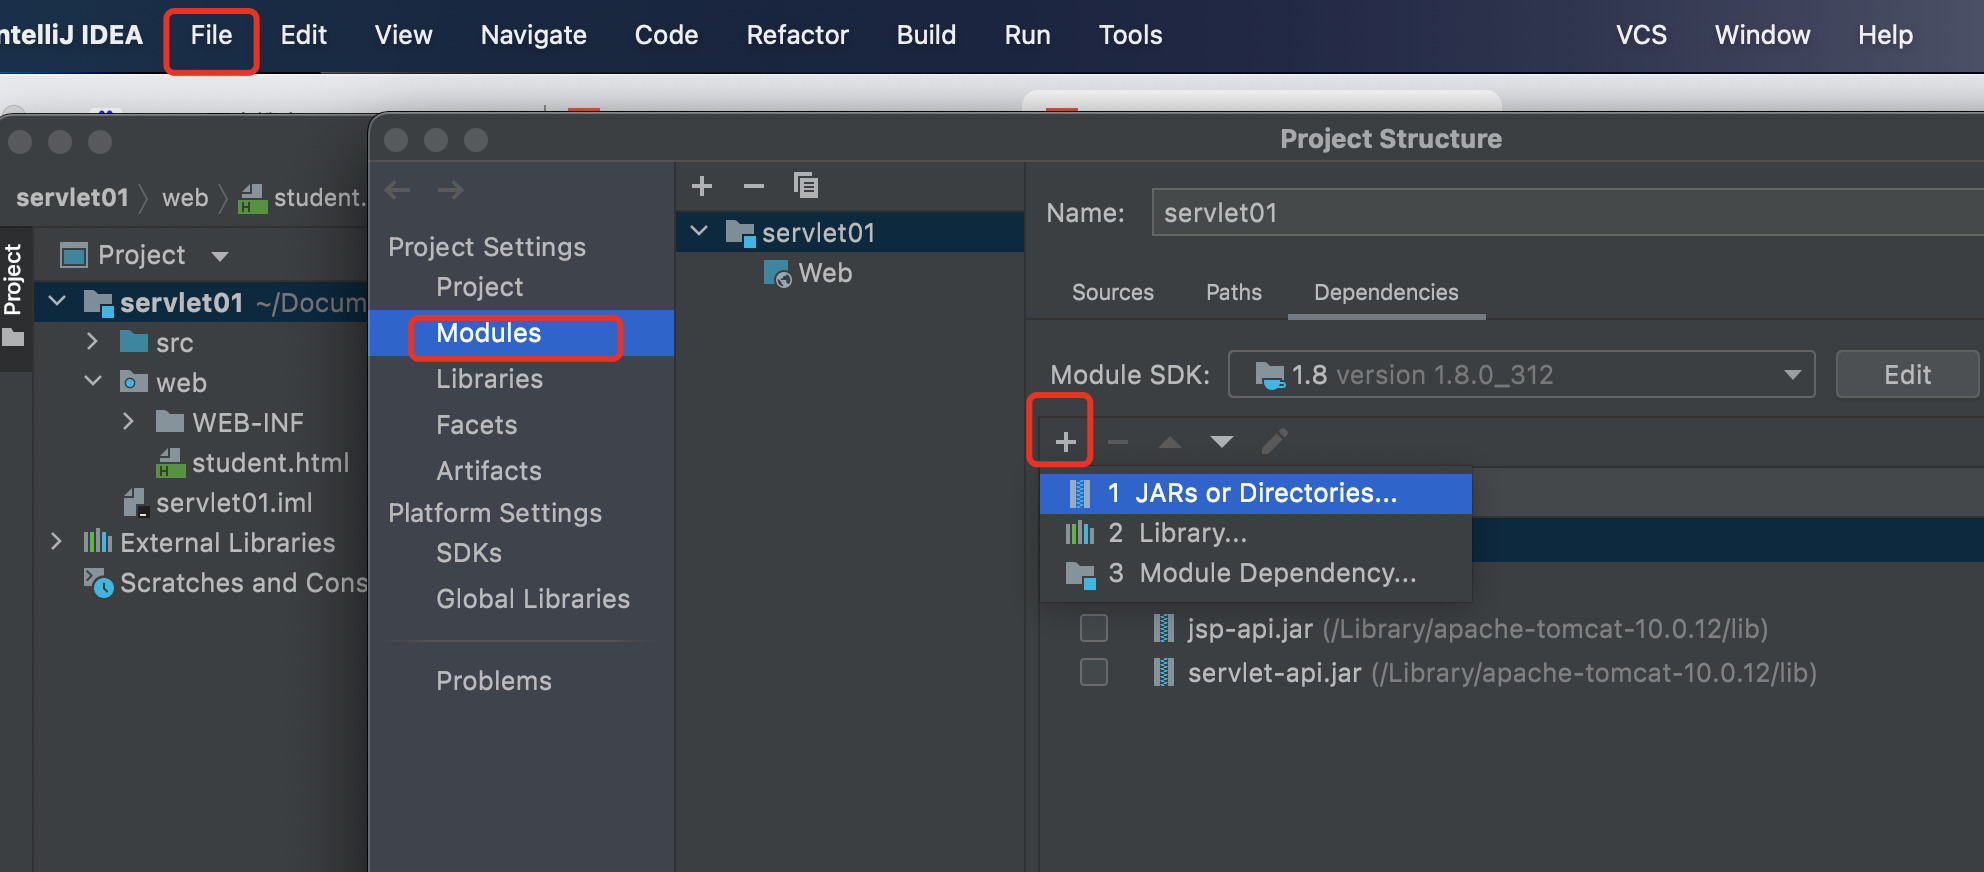This screenshot has width=1984, height=872.
Task: Click the jsp-api.jar archive icon
Action: click(x=1163, y=629)
